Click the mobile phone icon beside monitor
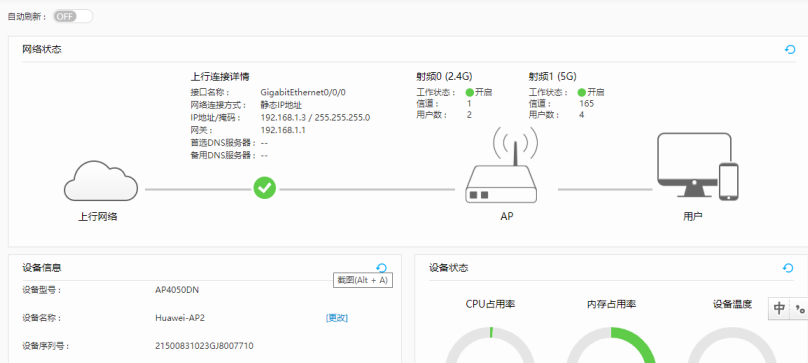808x363 pixels. [729, 182]
